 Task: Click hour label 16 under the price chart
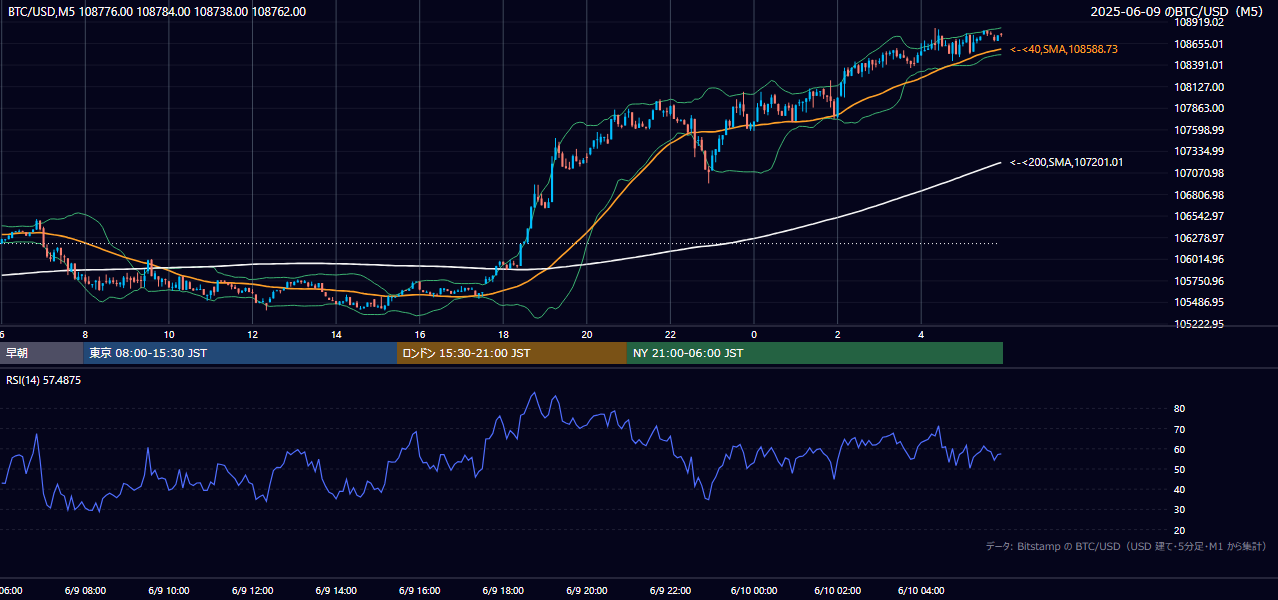point(419,334)
